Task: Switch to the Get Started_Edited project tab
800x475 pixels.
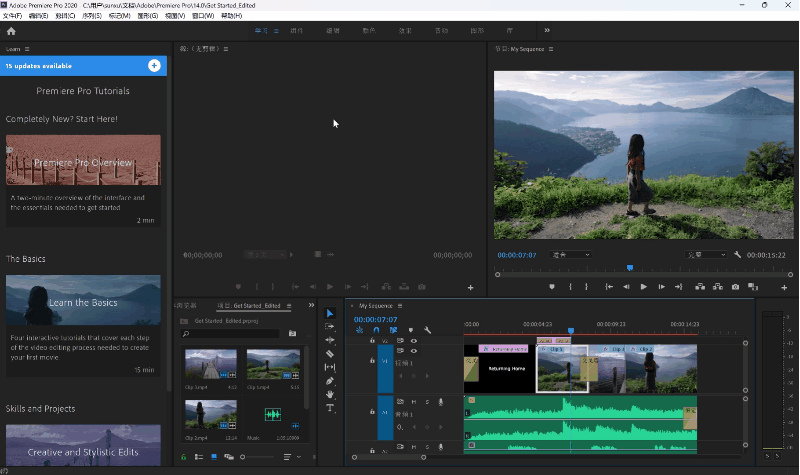Action: (x=249, y=306)
